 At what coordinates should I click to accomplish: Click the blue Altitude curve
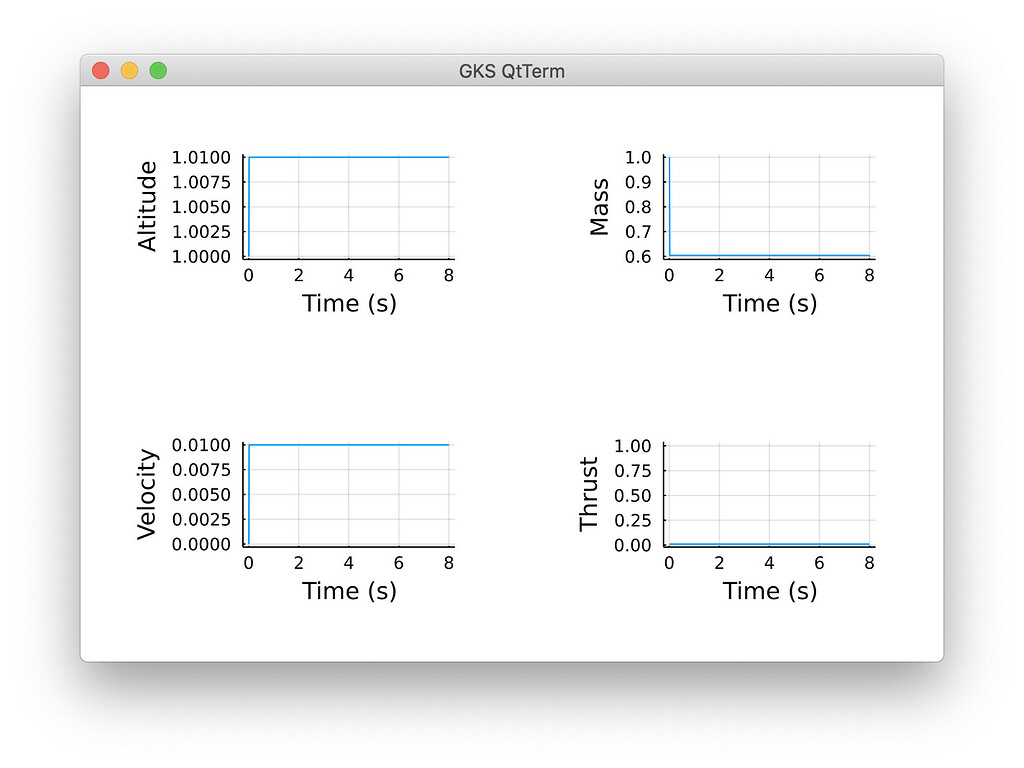pos(350,157)
